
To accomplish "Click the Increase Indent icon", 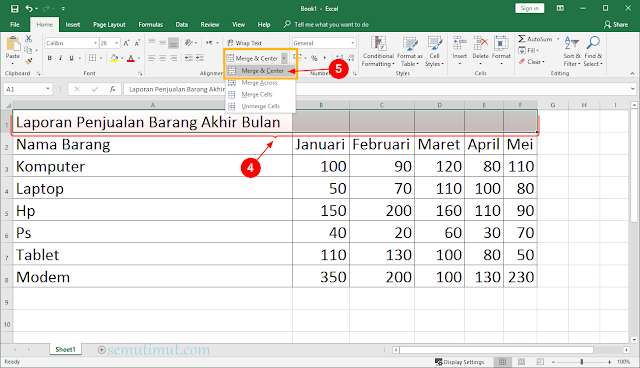I will [x=199, y=58].
